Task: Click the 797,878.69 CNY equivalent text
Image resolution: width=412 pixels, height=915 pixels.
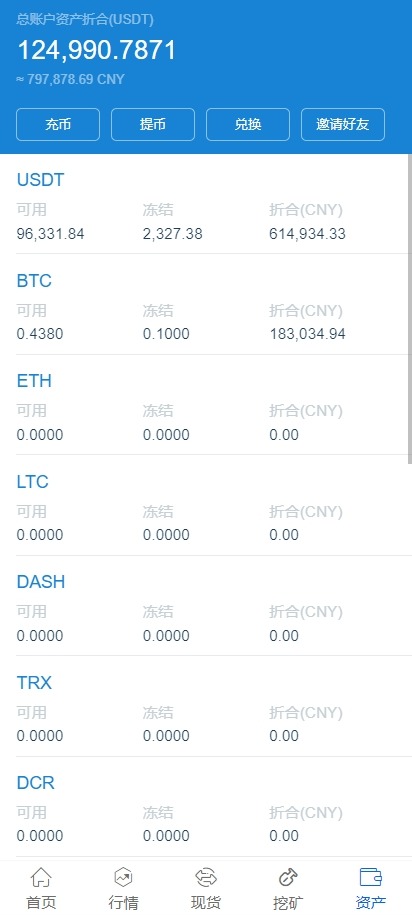Action: click(x=71, y=79)
